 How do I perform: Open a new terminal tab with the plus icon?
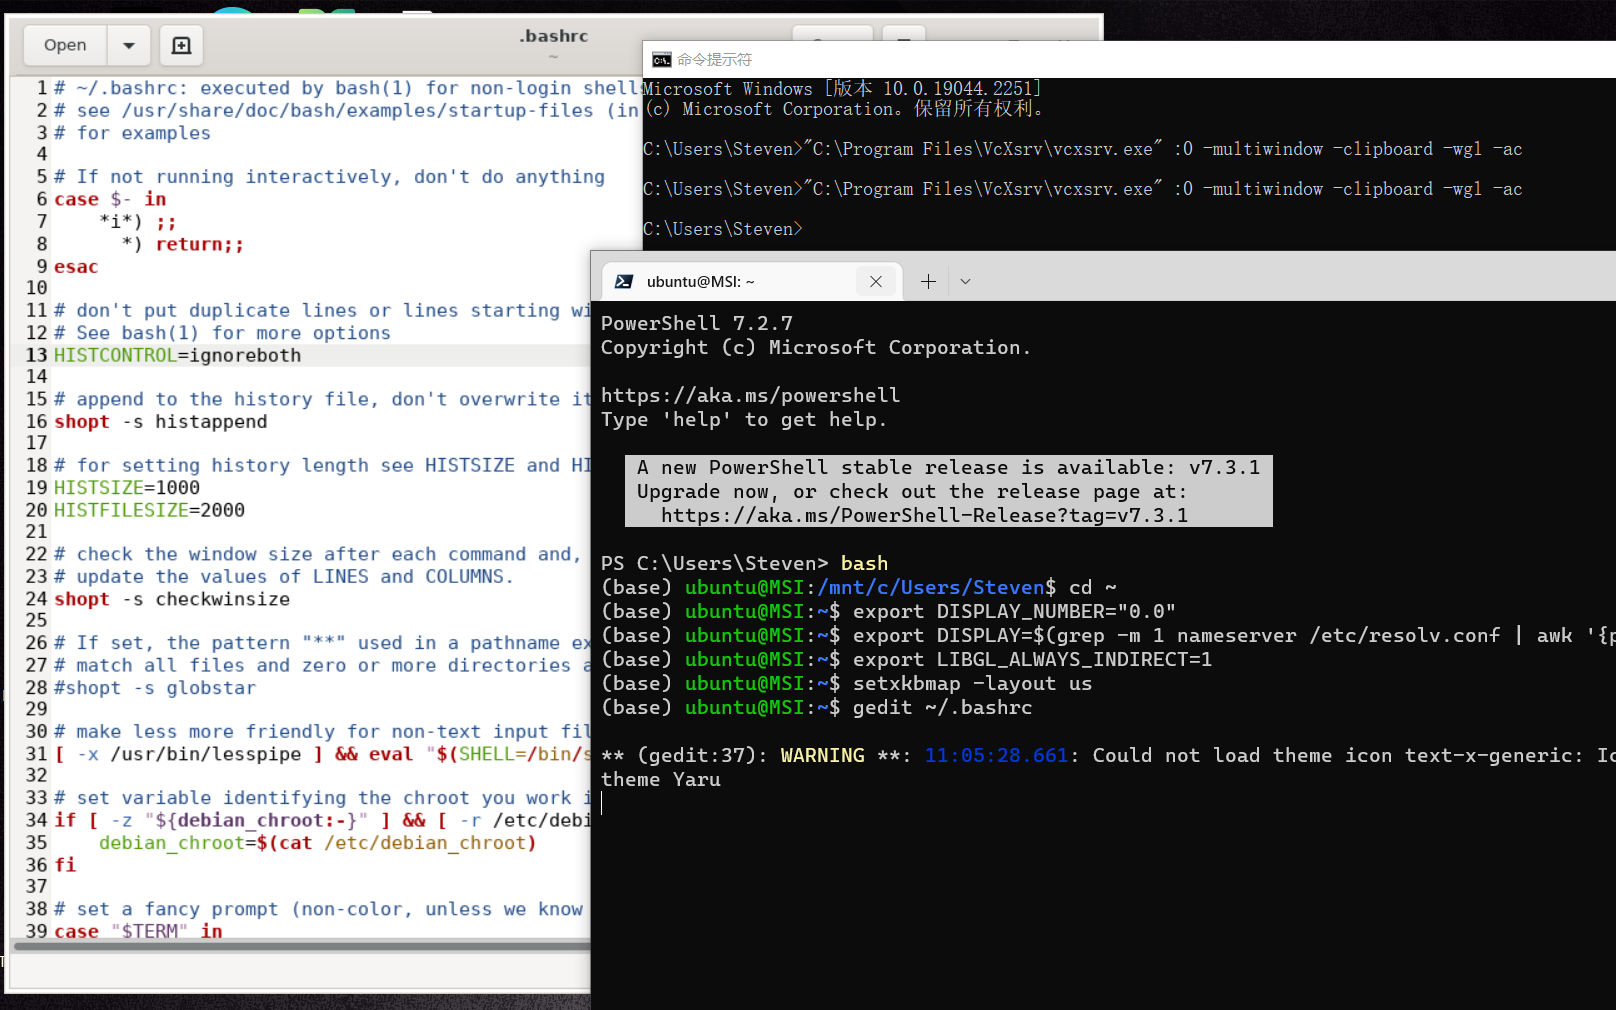(x=928, y=282)
